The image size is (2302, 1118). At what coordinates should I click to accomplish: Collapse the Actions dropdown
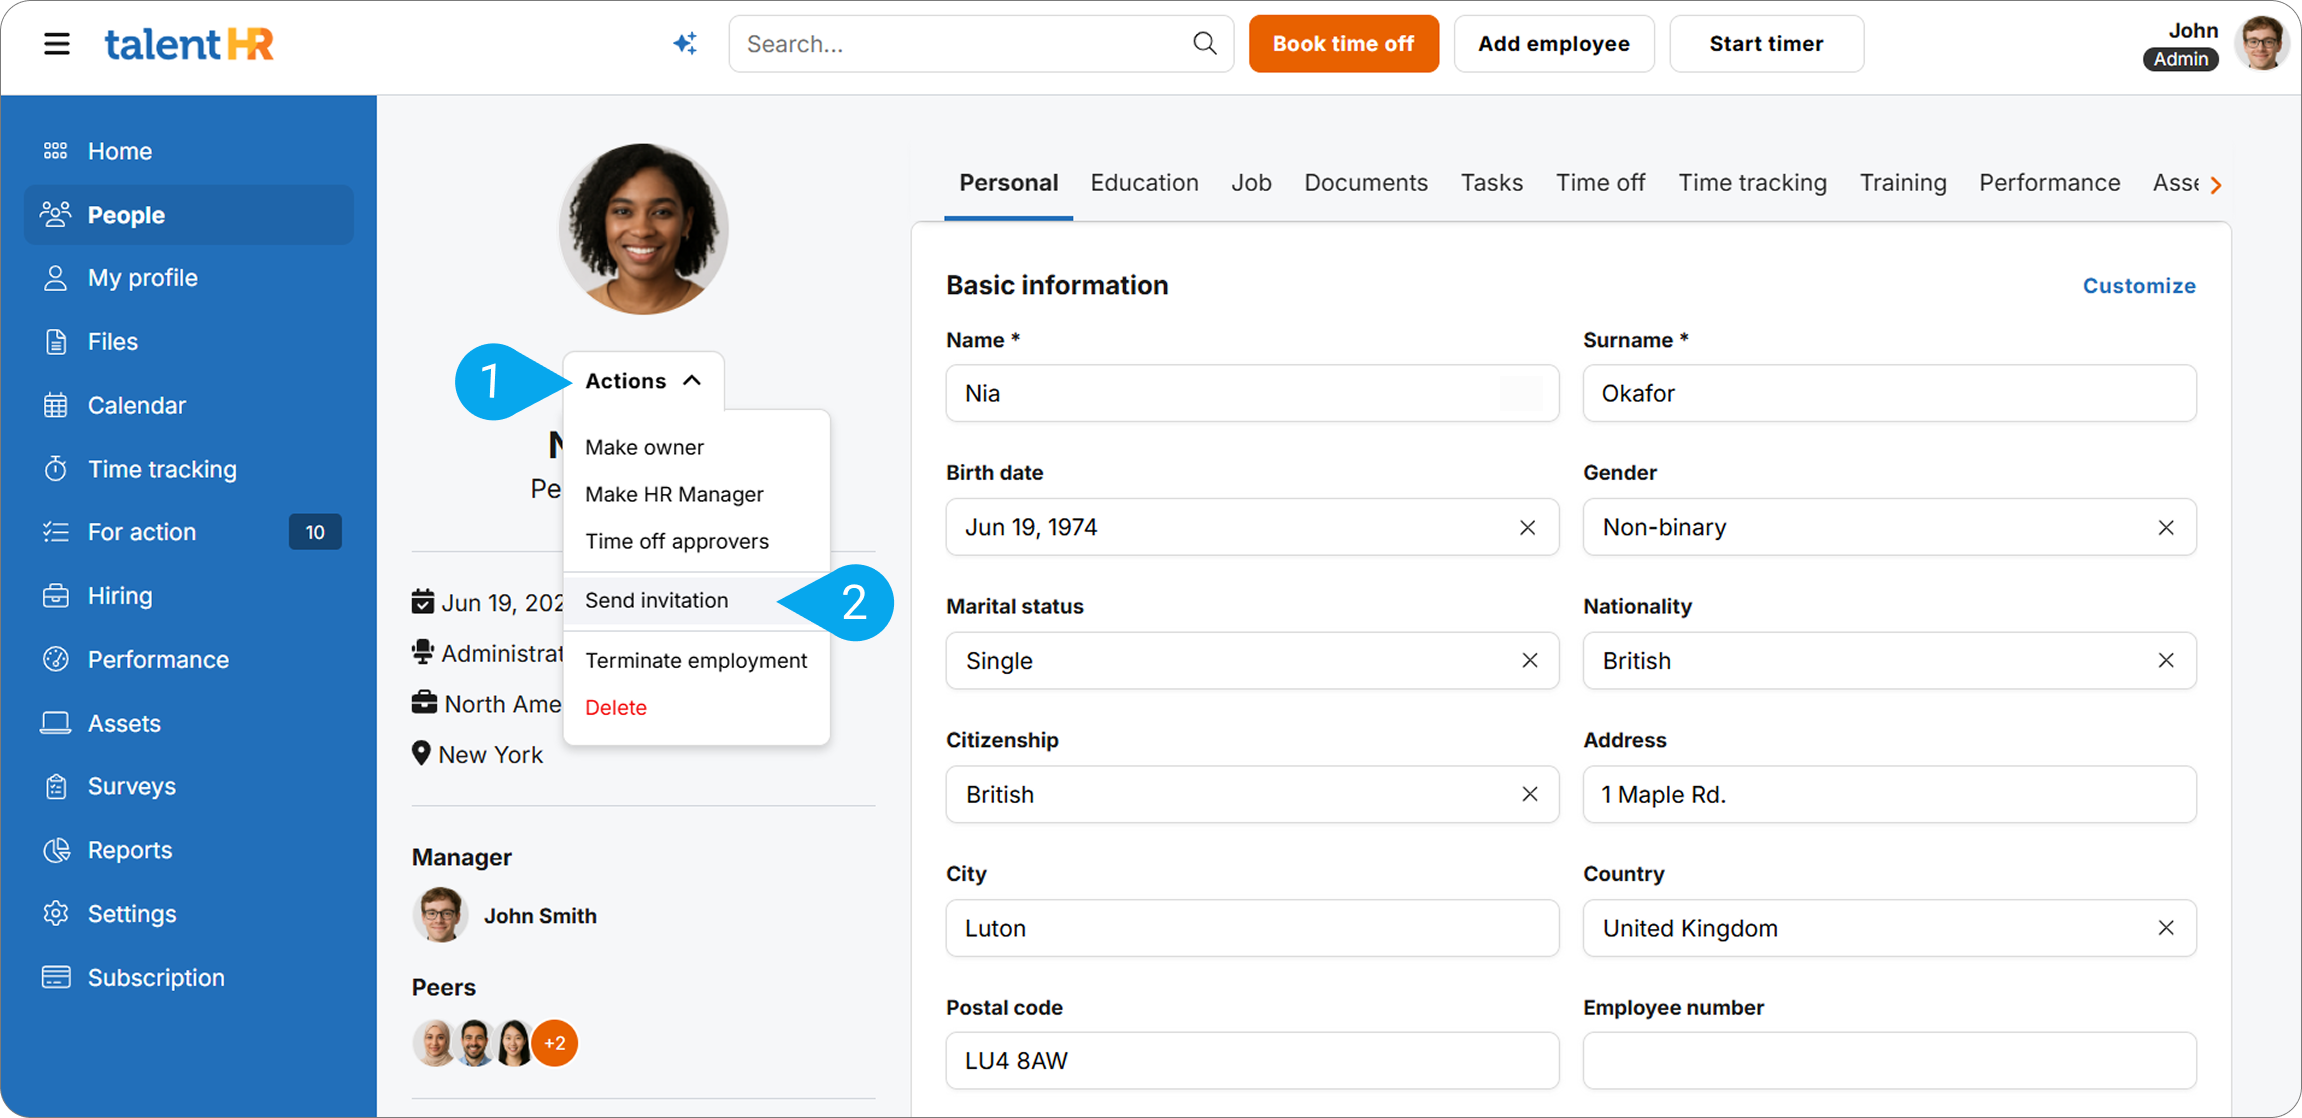643,381
